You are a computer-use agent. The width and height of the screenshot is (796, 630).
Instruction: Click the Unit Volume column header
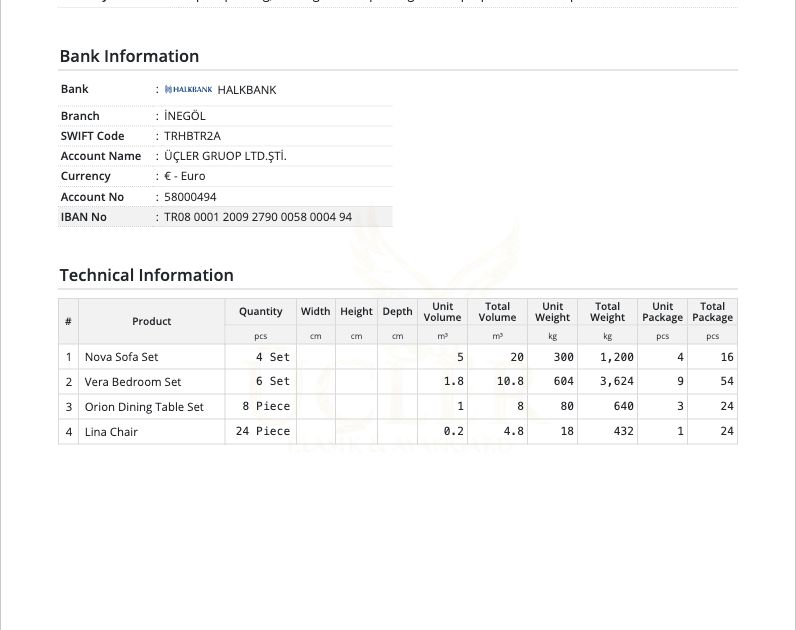point(443,312)
